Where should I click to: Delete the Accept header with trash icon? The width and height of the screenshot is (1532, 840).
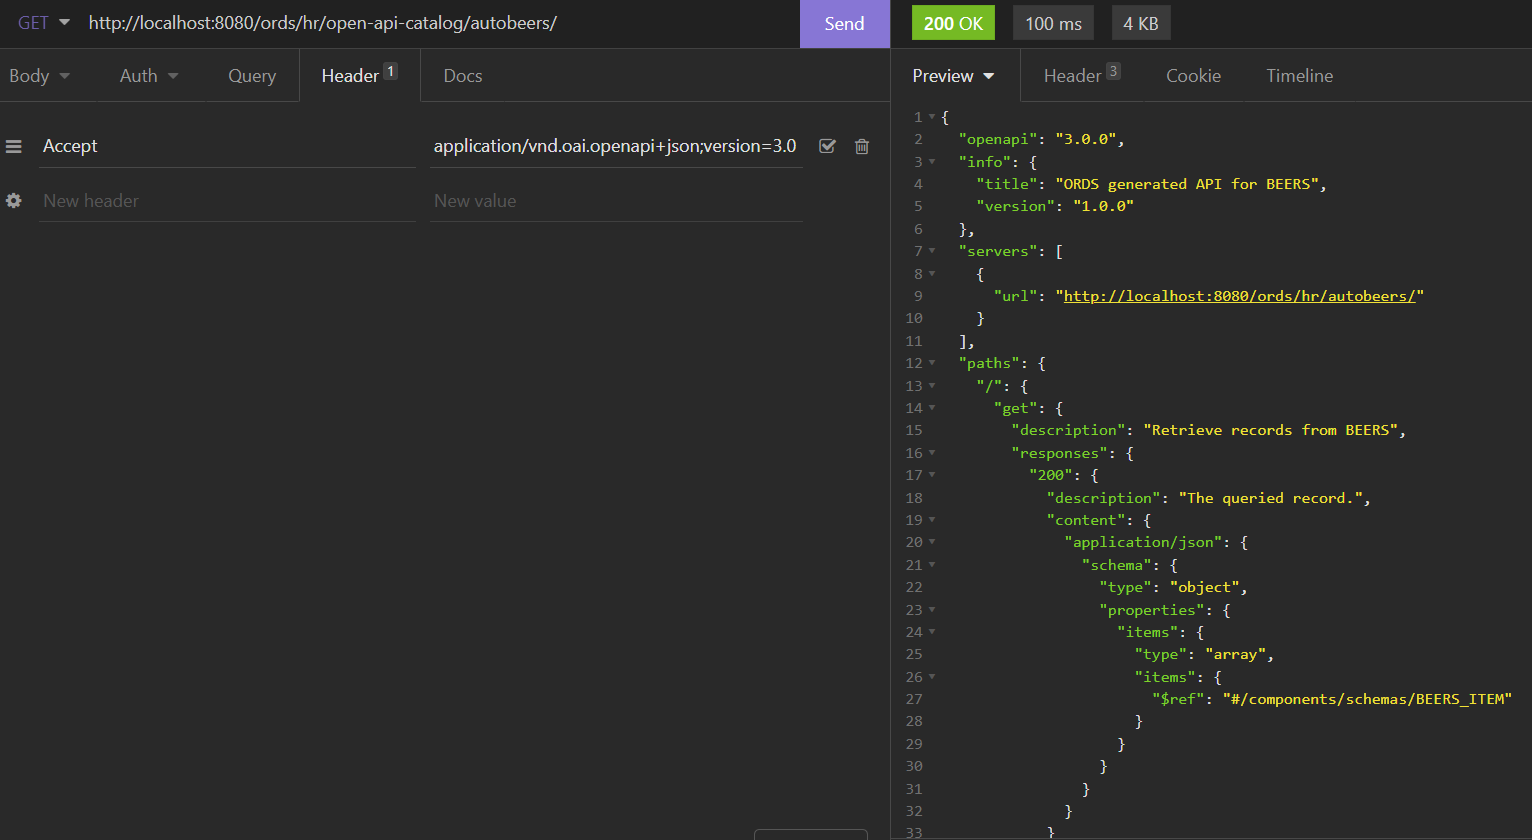tap(862, 146)
